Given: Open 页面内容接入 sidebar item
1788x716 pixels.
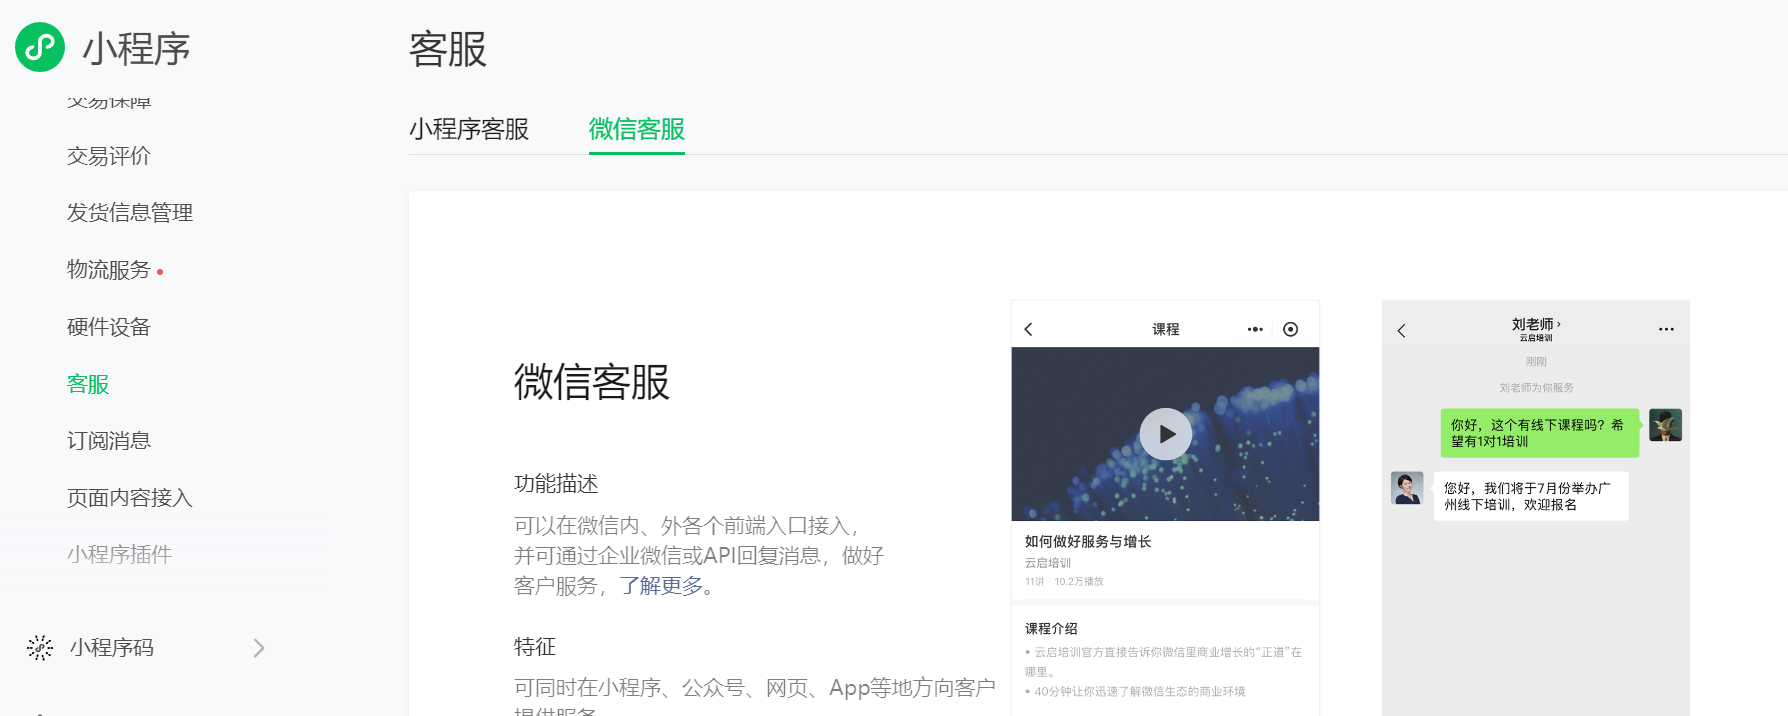Looking at the screenshot, I should tap(130, 498).
